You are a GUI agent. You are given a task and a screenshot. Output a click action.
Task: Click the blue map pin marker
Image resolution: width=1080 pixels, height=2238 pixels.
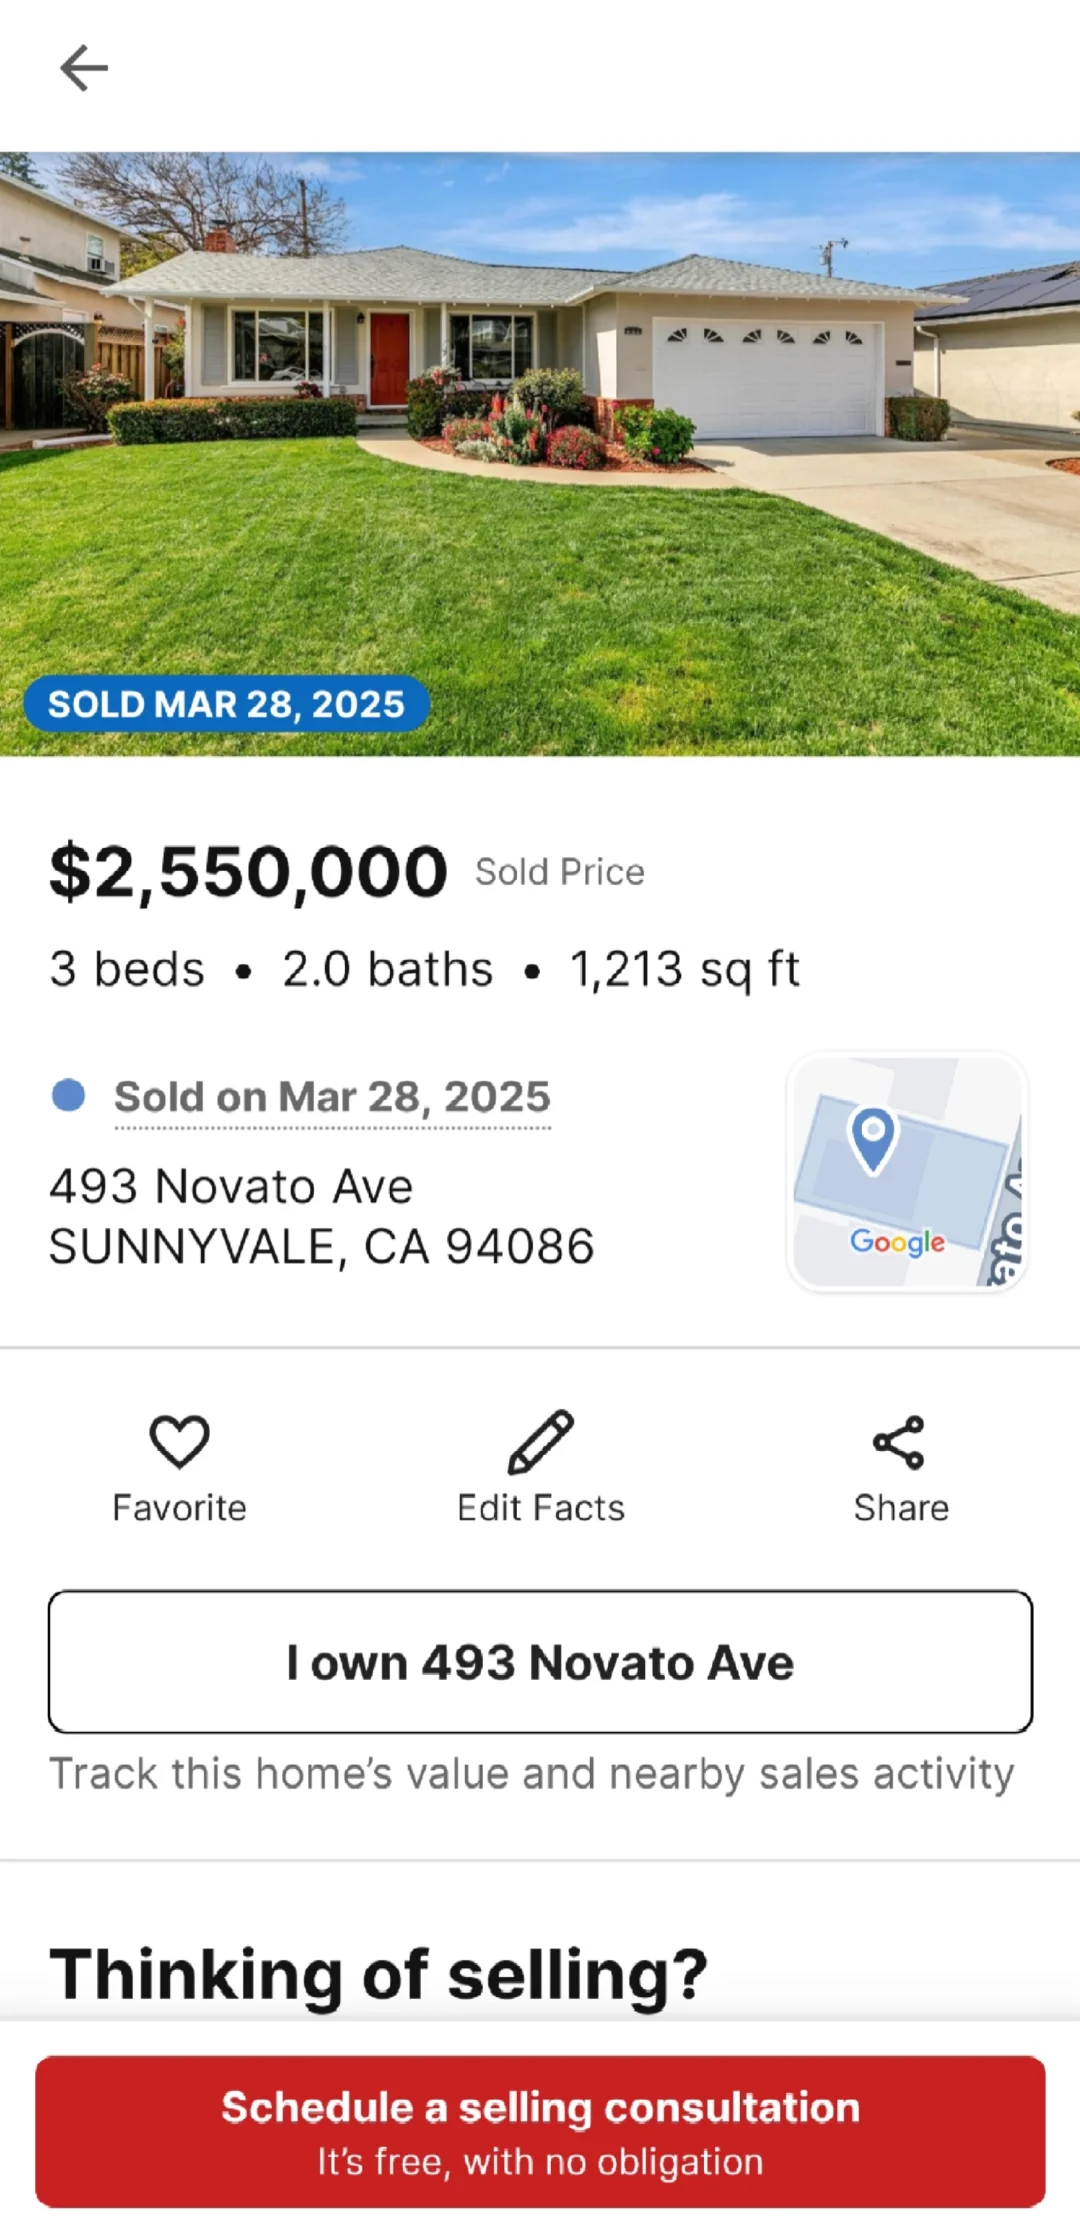(x=873, y=1139)
